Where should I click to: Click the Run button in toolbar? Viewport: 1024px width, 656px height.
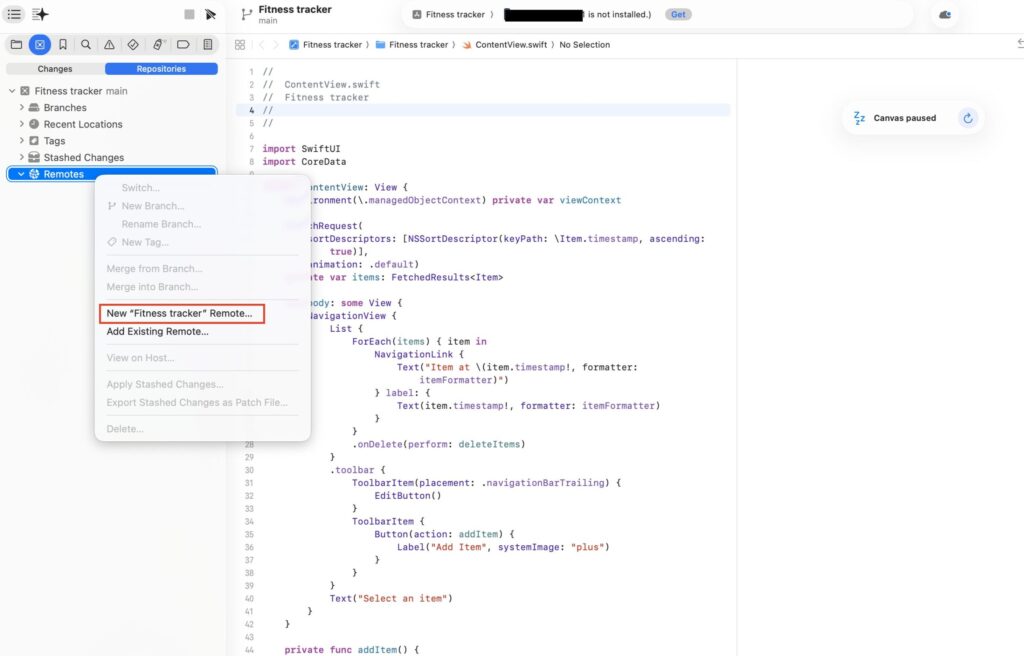[210, 14]
